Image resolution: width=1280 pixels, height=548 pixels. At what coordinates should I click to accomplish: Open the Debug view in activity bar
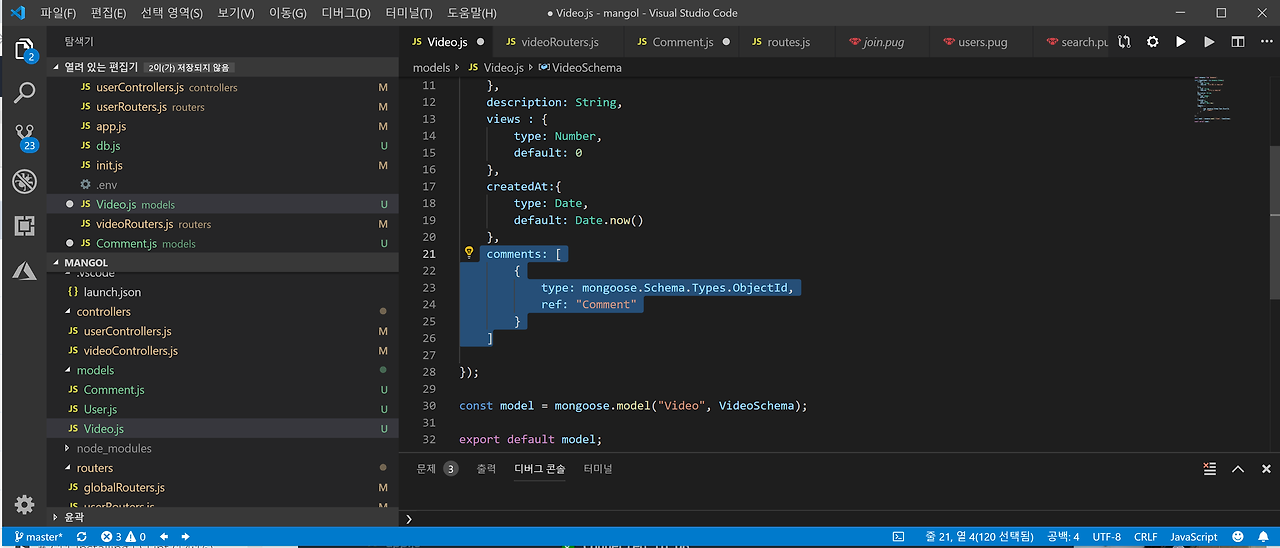point(25,181)
